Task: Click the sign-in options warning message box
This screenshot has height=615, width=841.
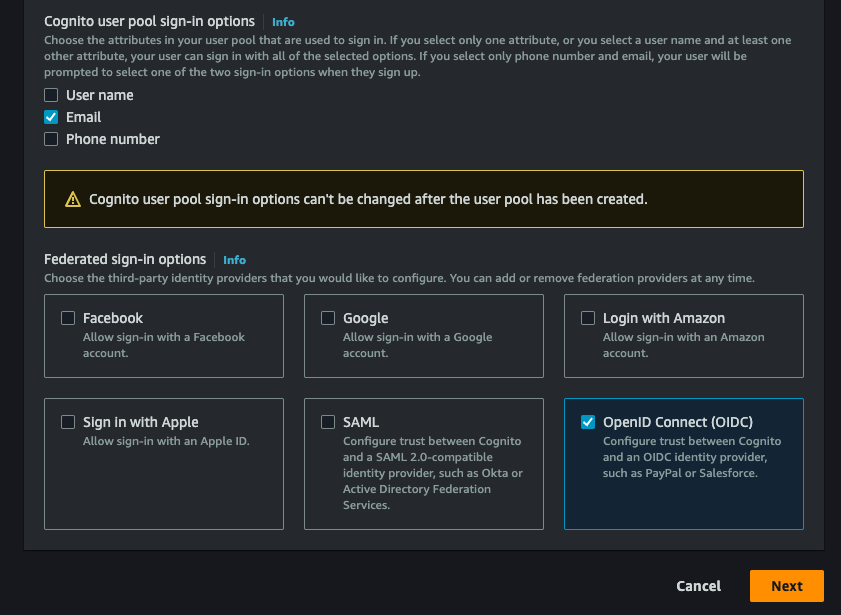Action: [x=423, y=198]
